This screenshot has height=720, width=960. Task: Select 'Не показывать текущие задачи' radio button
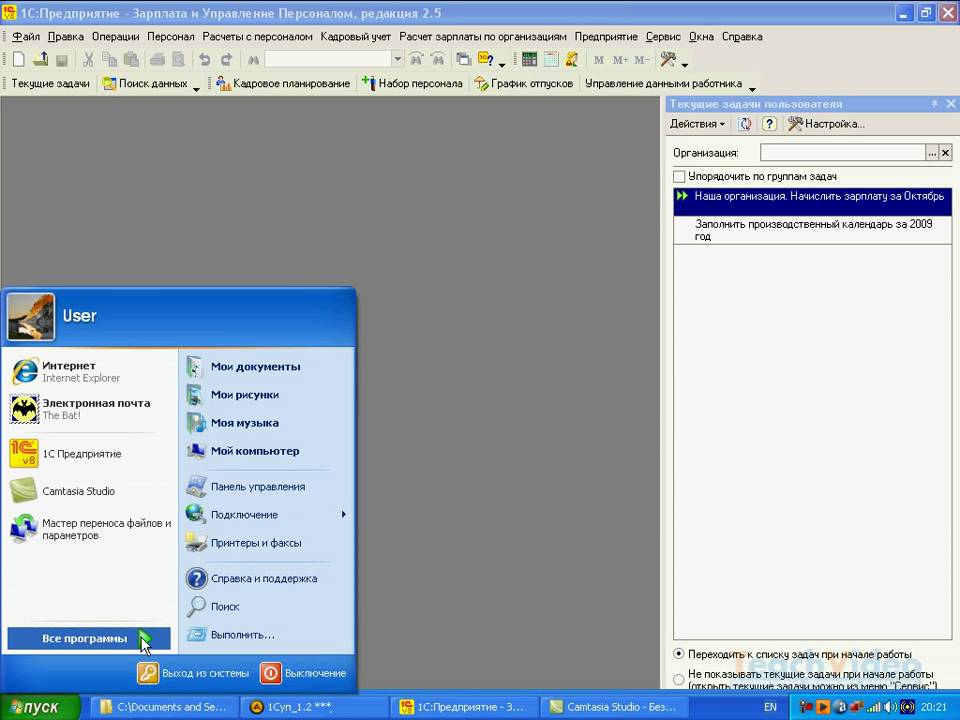(x=678, y=679)
